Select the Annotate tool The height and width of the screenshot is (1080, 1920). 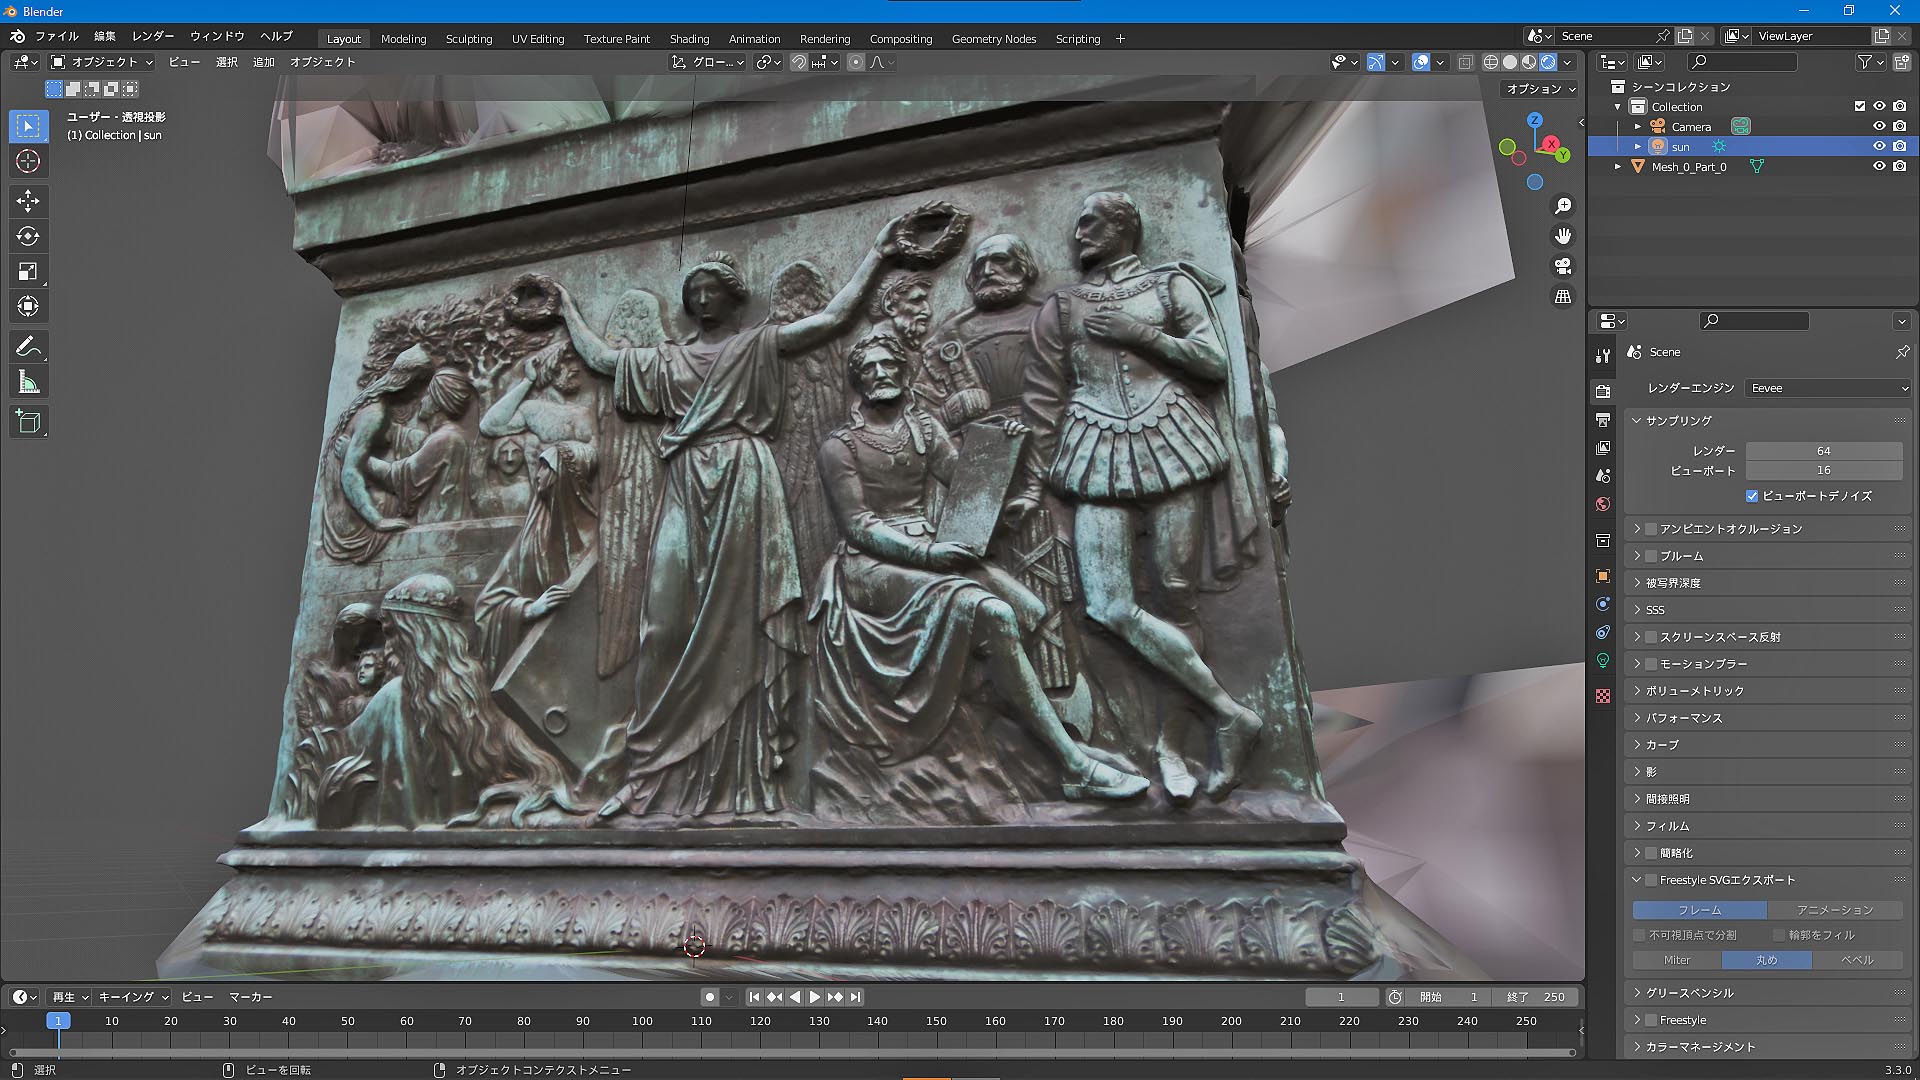click(x=28, y=347)
